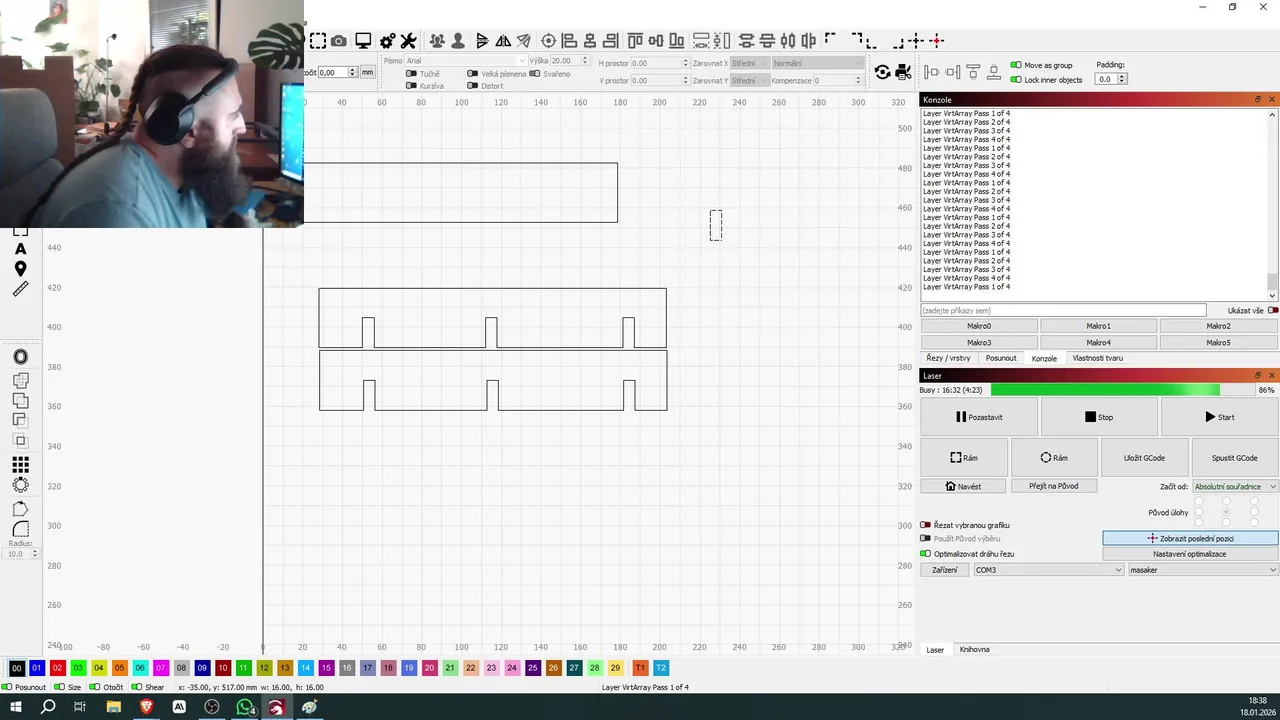Viewport: 1280px width, 720px height.
Task: Open the COM3 port dropdown
Action: pos(1049,570)
